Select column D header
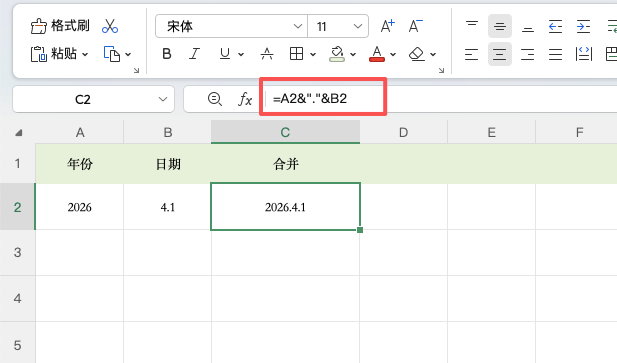This screenshot has height=363, width=617. coord(403,132)
